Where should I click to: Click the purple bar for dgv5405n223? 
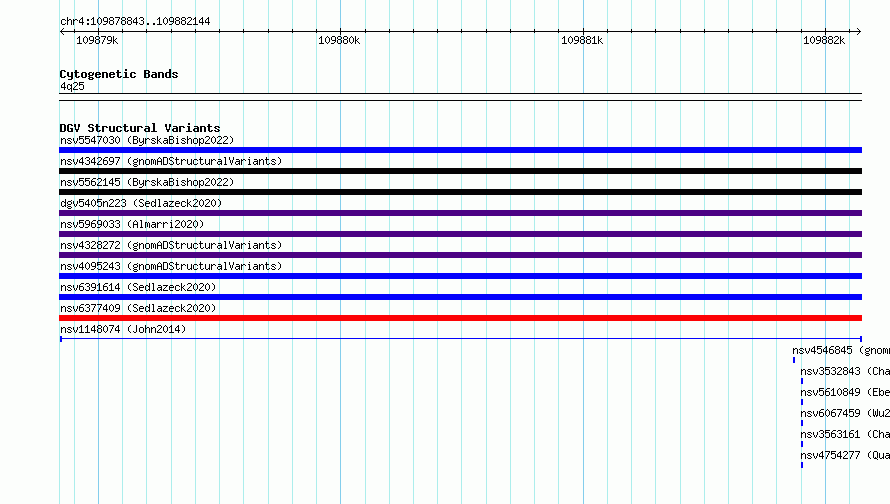pos(460,213)
